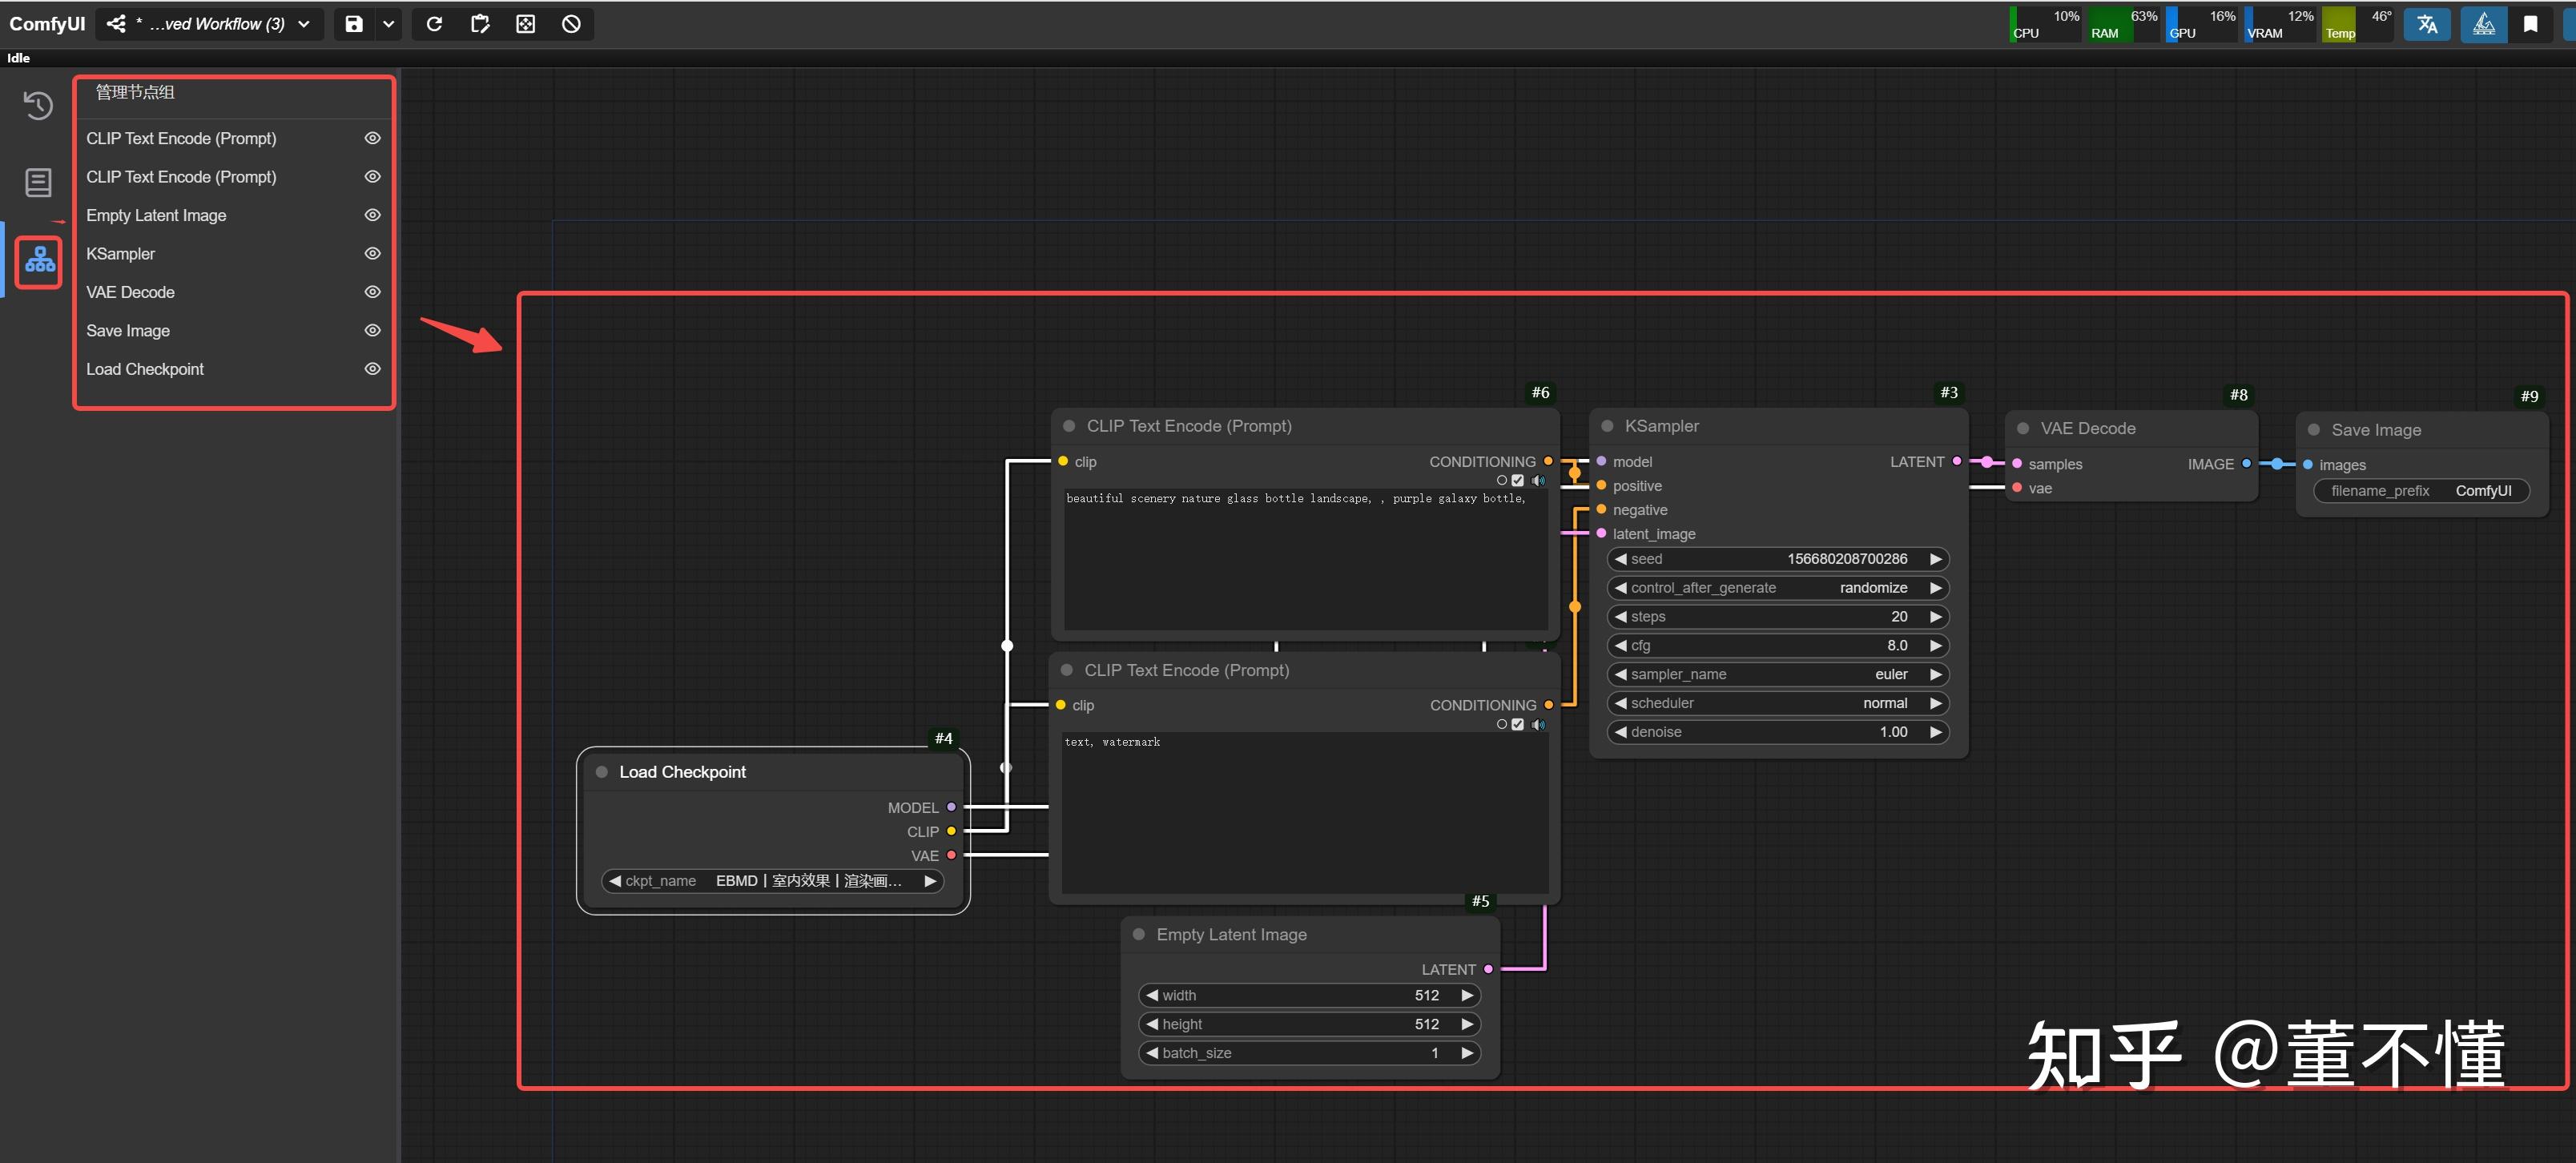Open the save options dropdown arrow

point(388,24)
